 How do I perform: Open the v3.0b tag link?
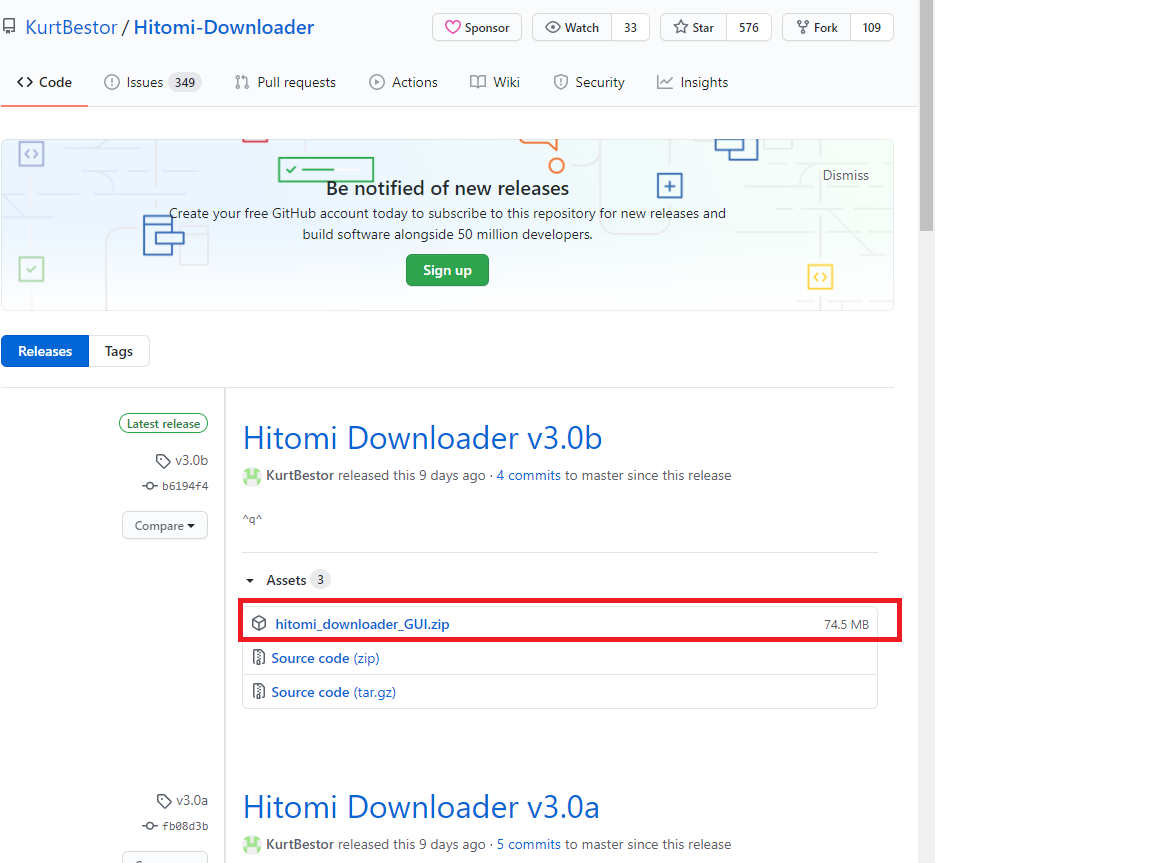(182, 461)
